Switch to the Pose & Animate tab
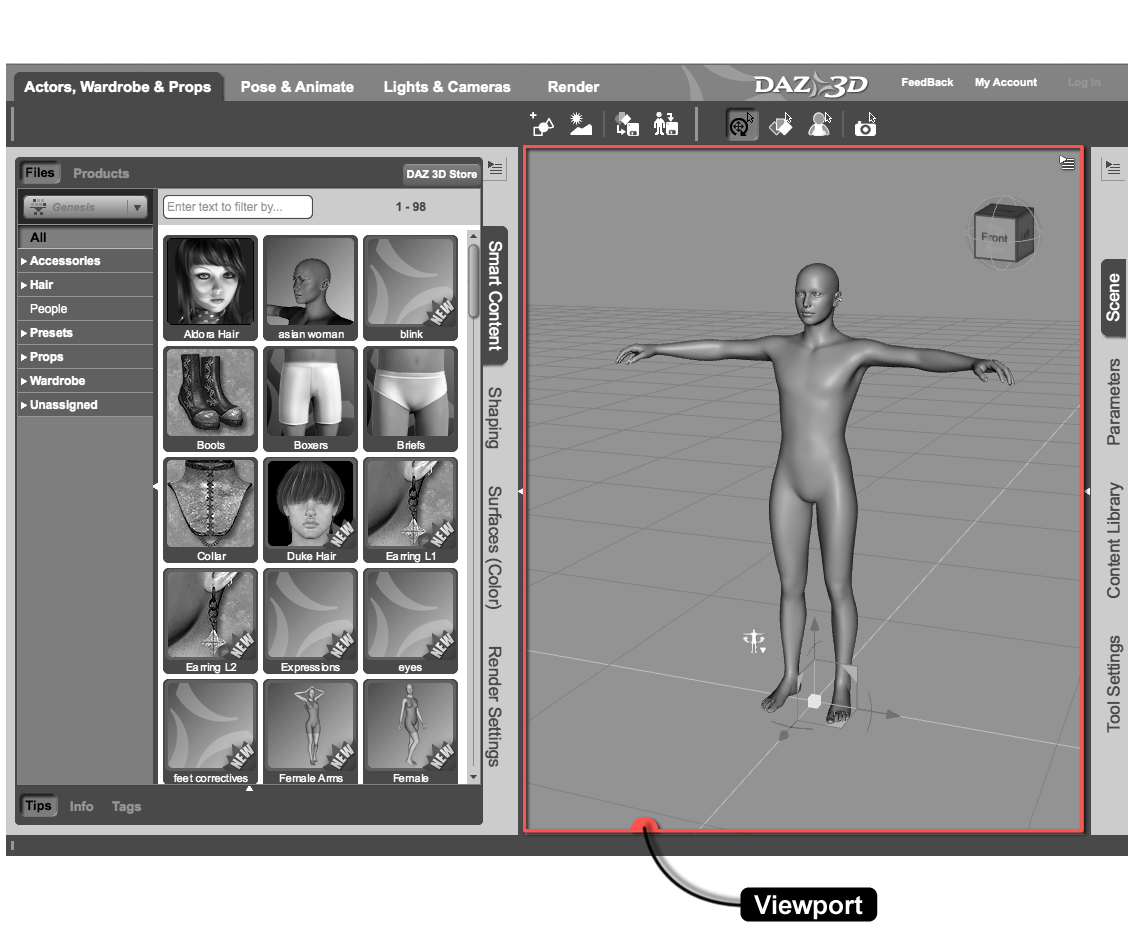The width and height of the screenshot is (1137, 940). pos(297,87)
